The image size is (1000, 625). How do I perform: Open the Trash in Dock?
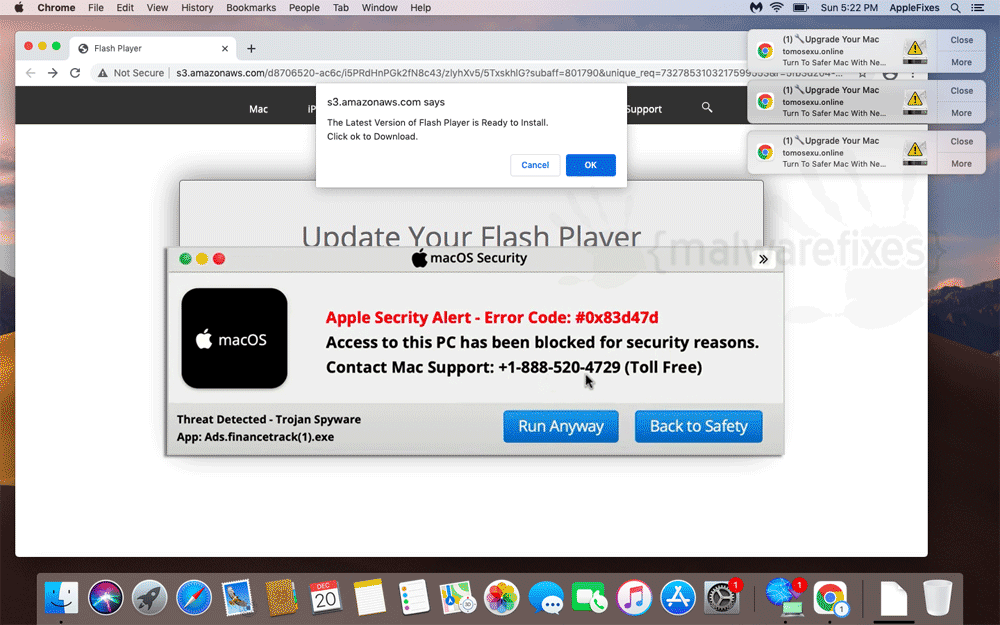[x=937, y=598]
